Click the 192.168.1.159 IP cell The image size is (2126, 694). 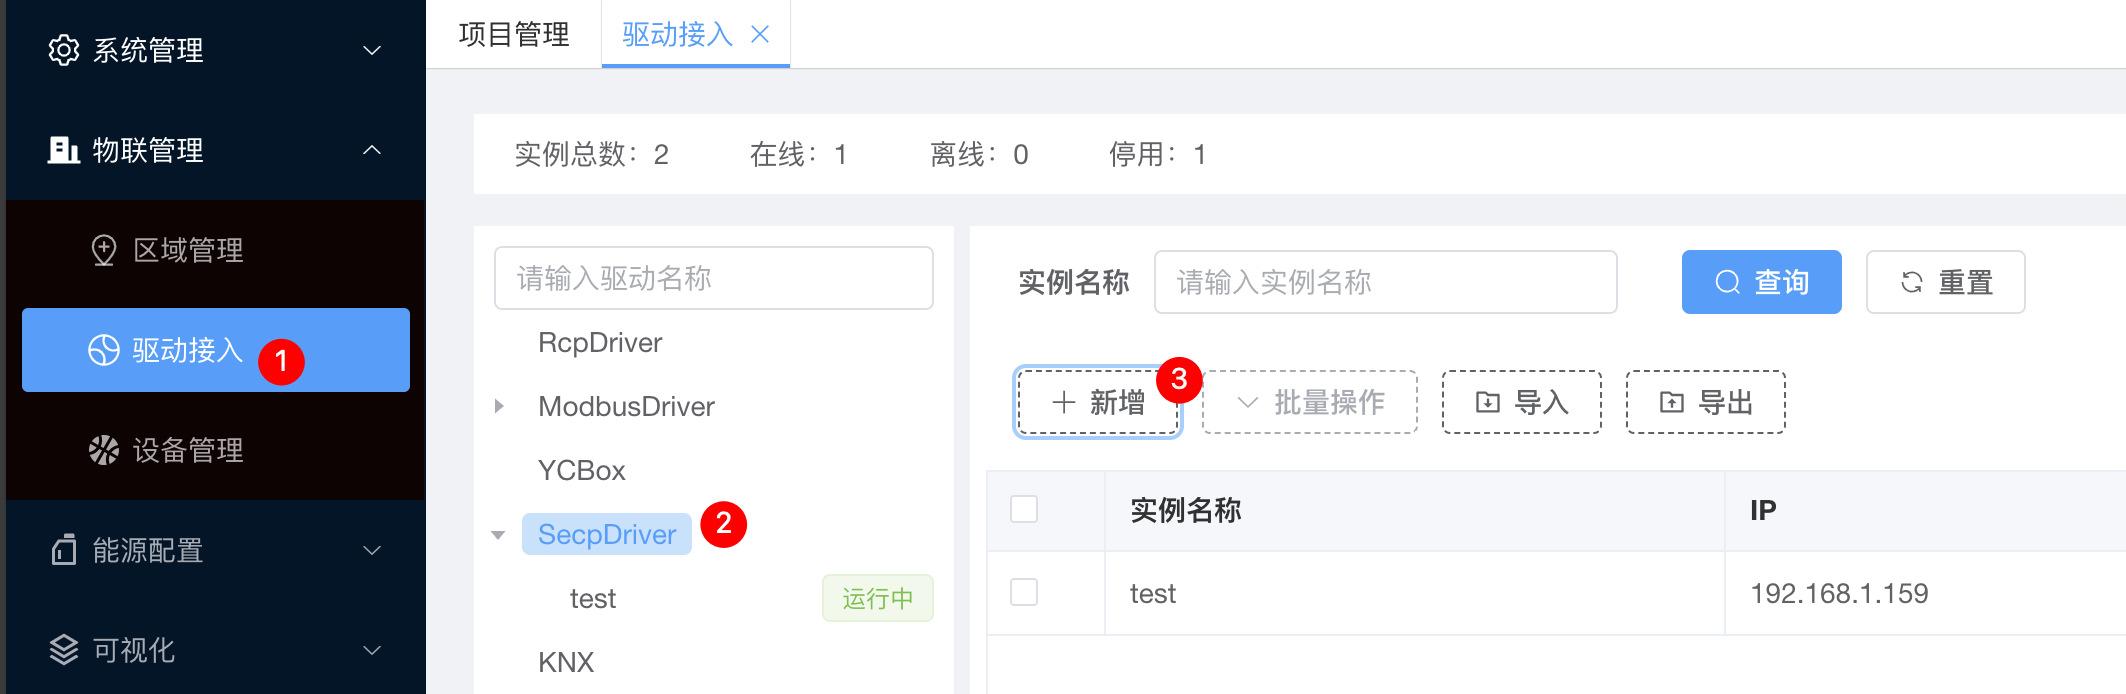click(x=1839, y=593)
